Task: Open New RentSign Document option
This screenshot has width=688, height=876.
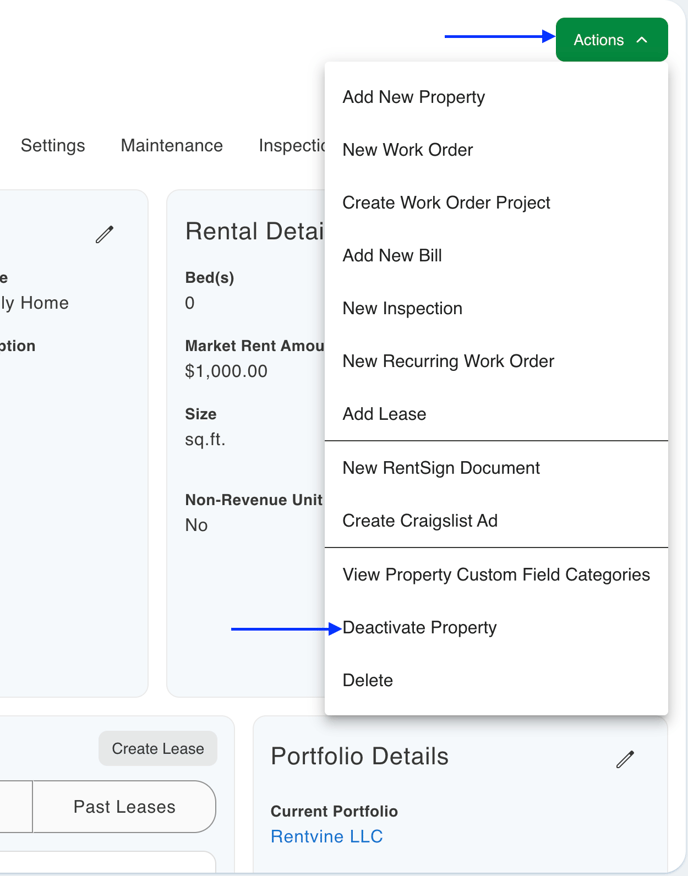Action: 441,468
